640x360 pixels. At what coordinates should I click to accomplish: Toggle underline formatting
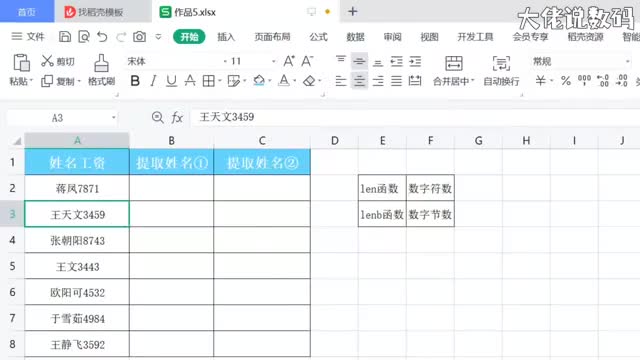171,81
